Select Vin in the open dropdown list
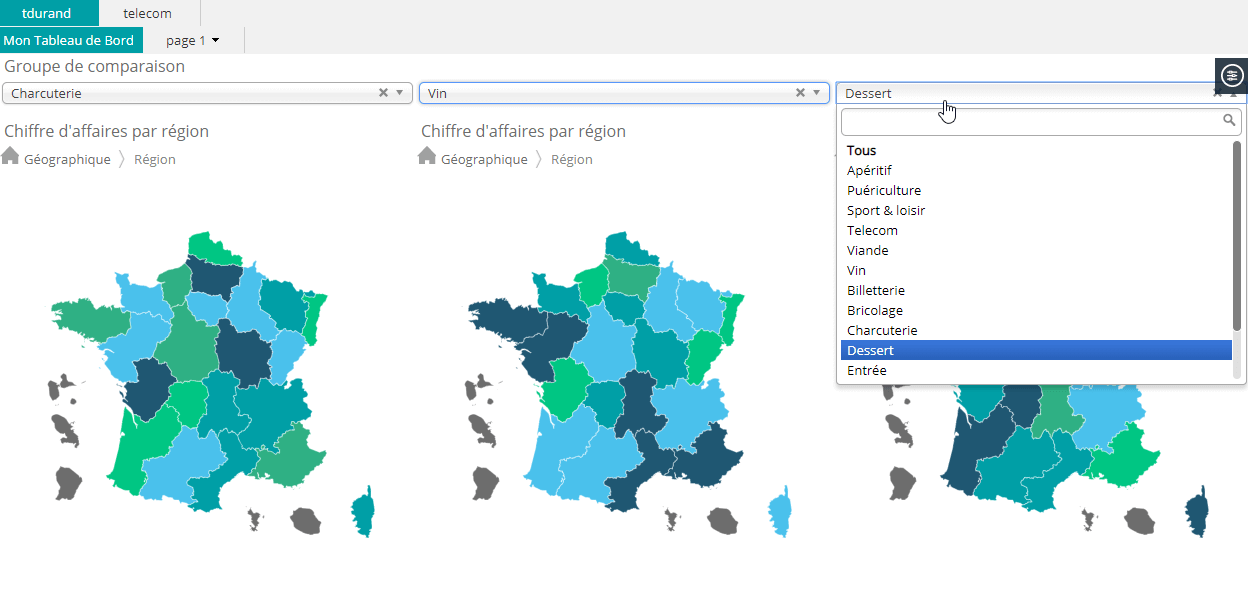 [1036, 271]
